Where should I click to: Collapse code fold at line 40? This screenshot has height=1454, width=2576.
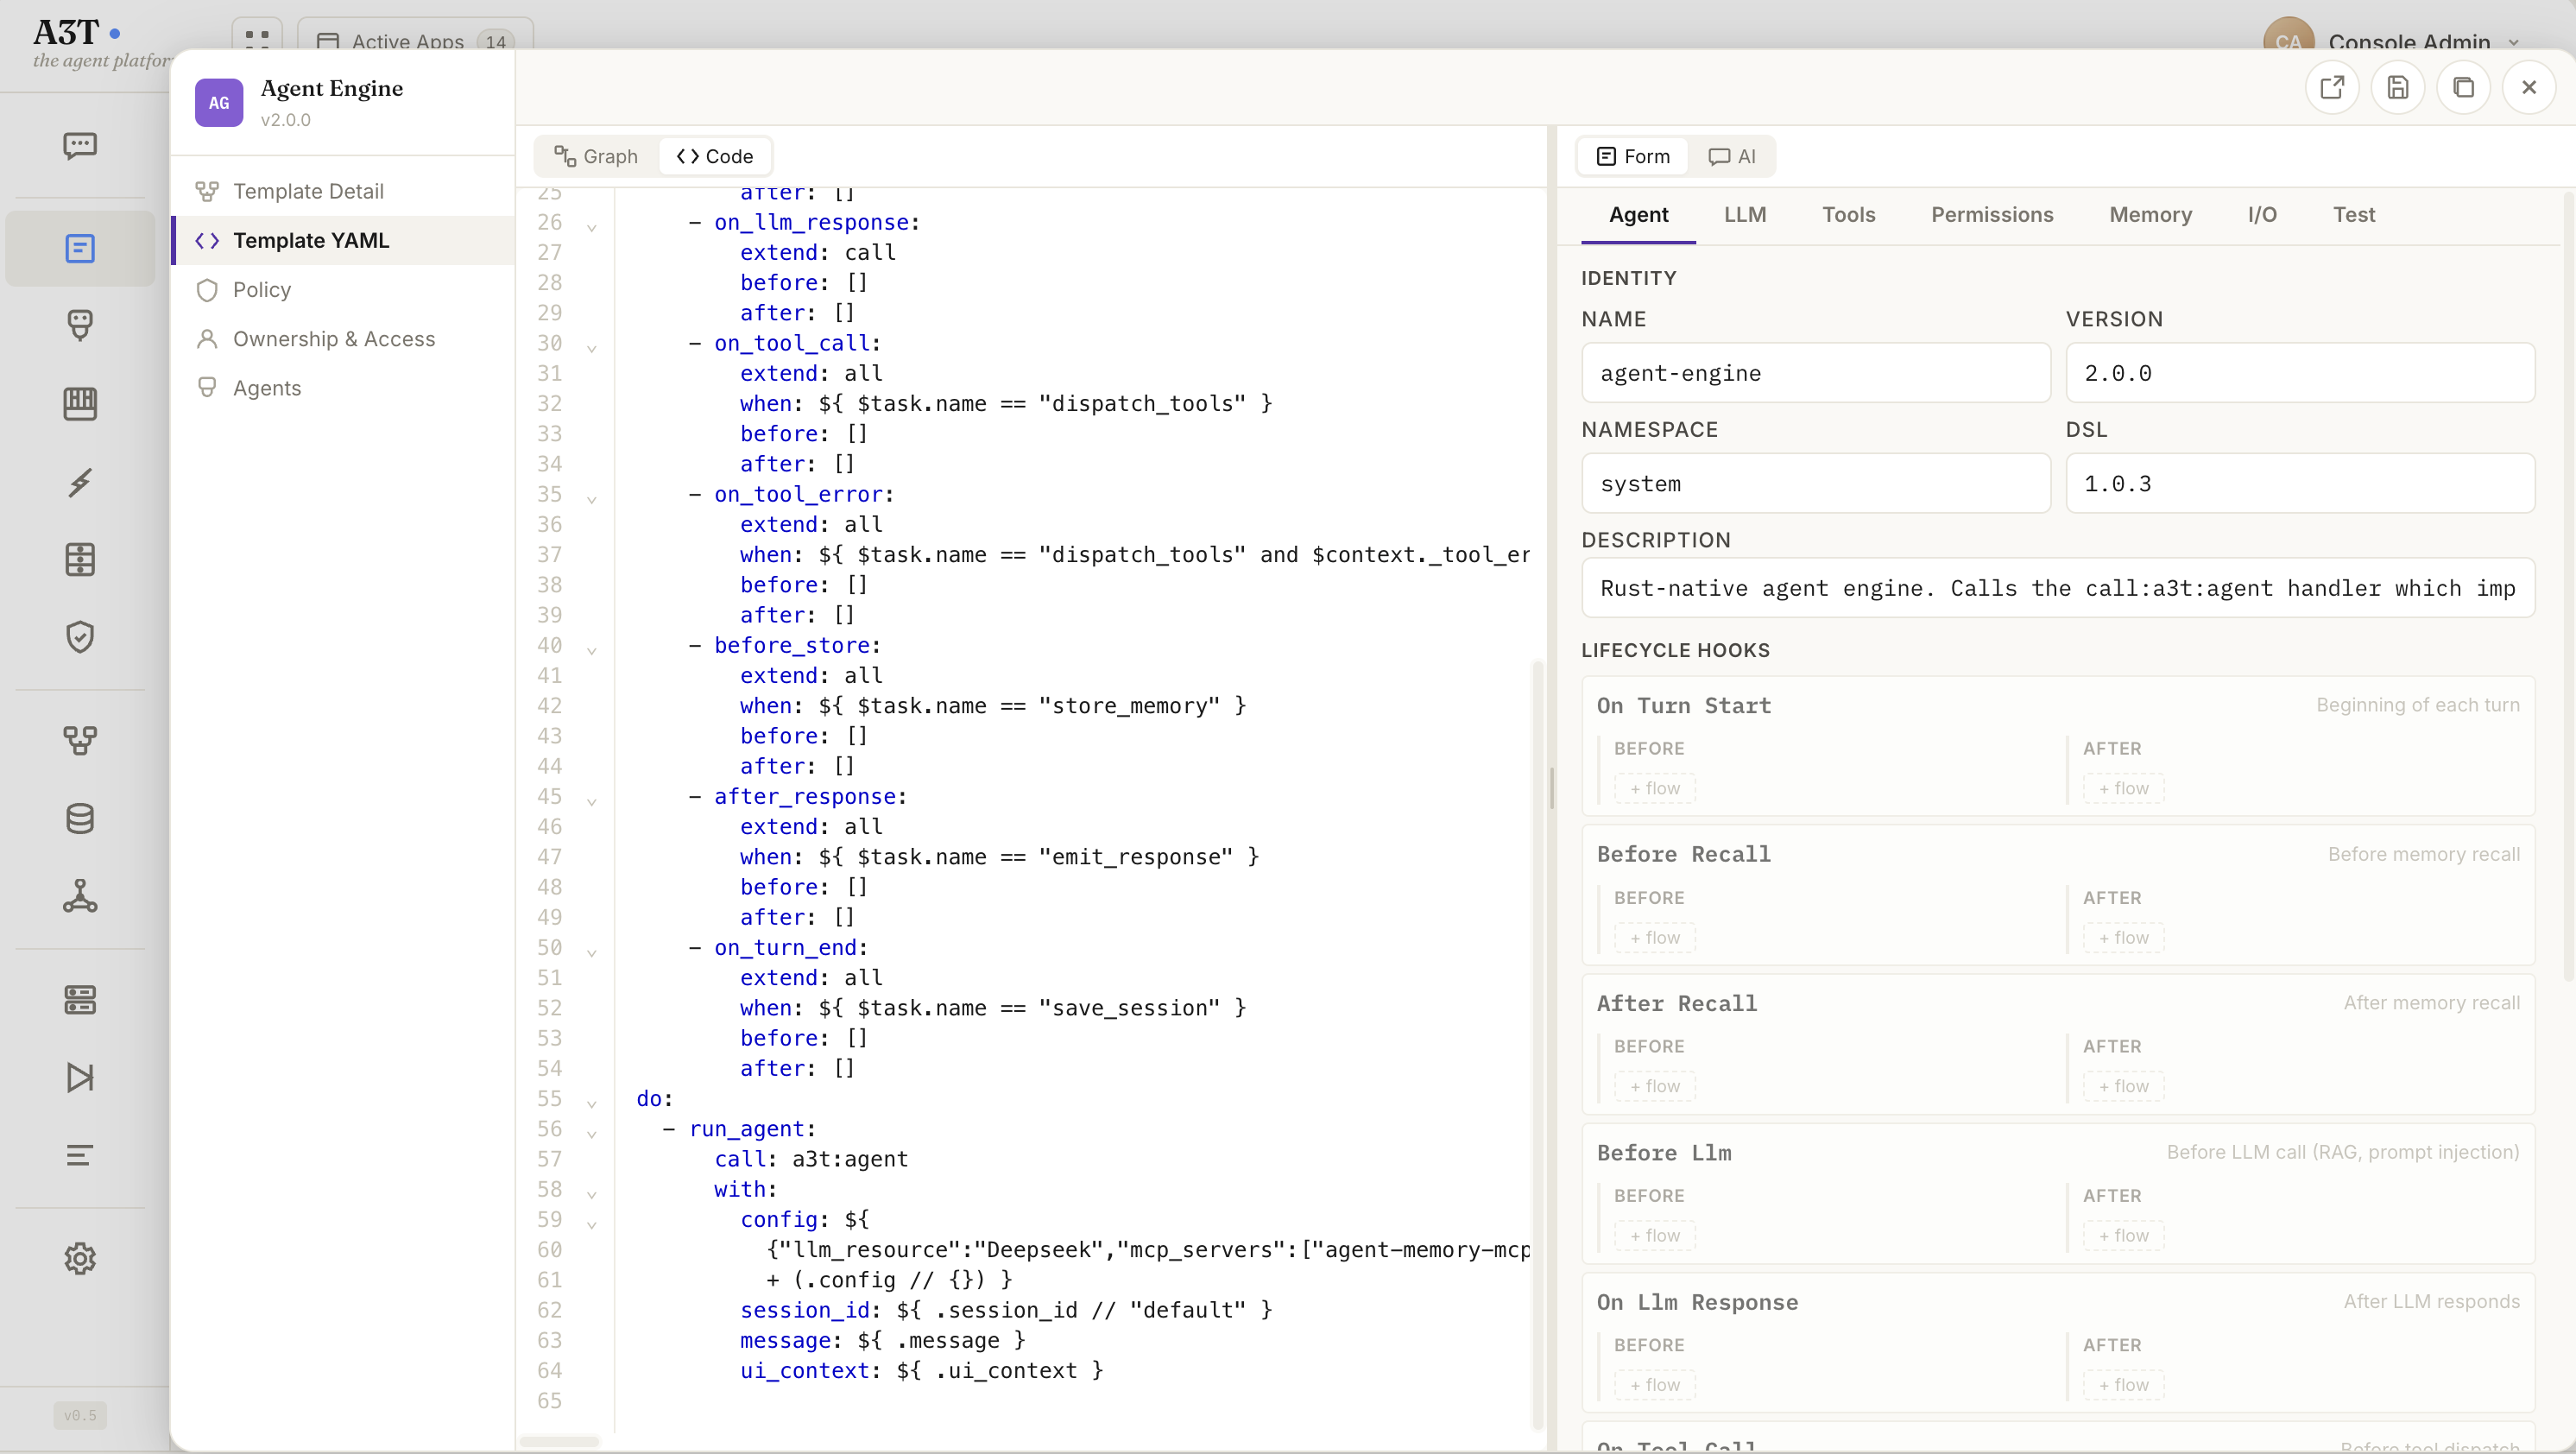click(x=592, y=650)
